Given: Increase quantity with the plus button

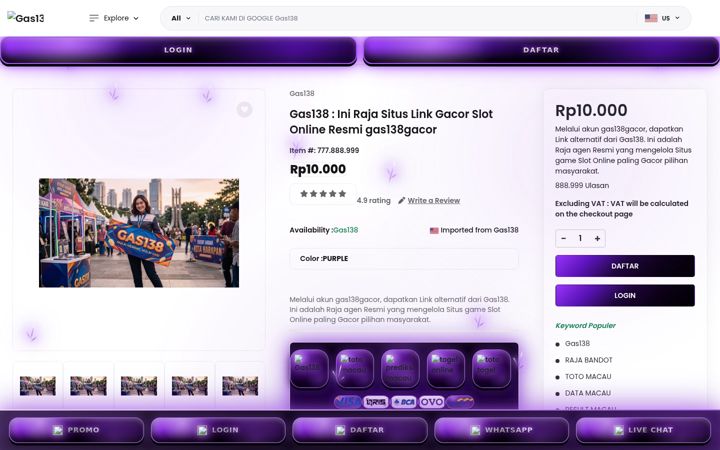Looking at the screenshot, I should coord(597,238).
